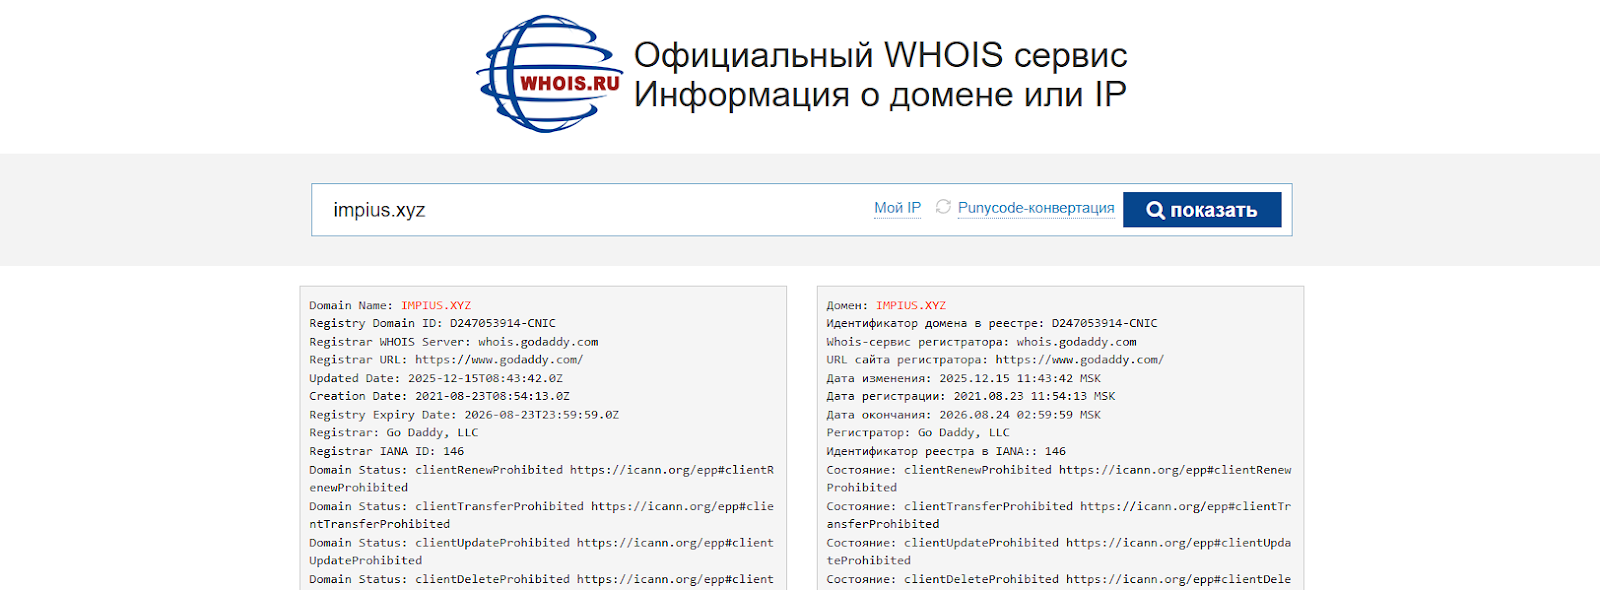Screen dimensions: 1600x590
Task: Click the Дата окончания 2026.08.24 02:59:59 MSK line
Action: [x=963, y=415]
